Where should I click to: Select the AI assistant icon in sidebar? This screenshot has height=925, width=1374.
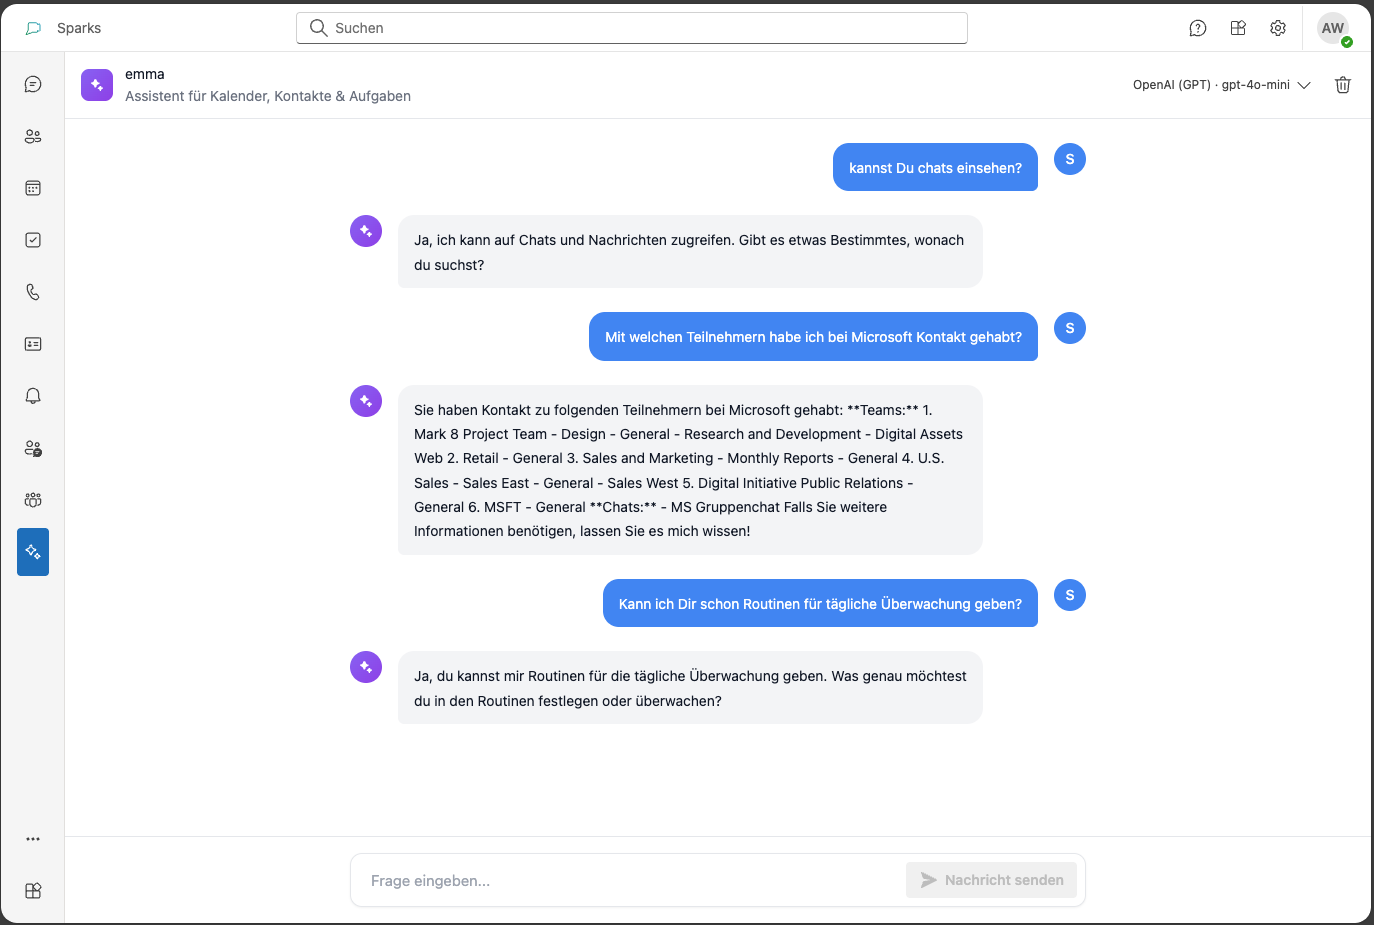click(33, 551)
